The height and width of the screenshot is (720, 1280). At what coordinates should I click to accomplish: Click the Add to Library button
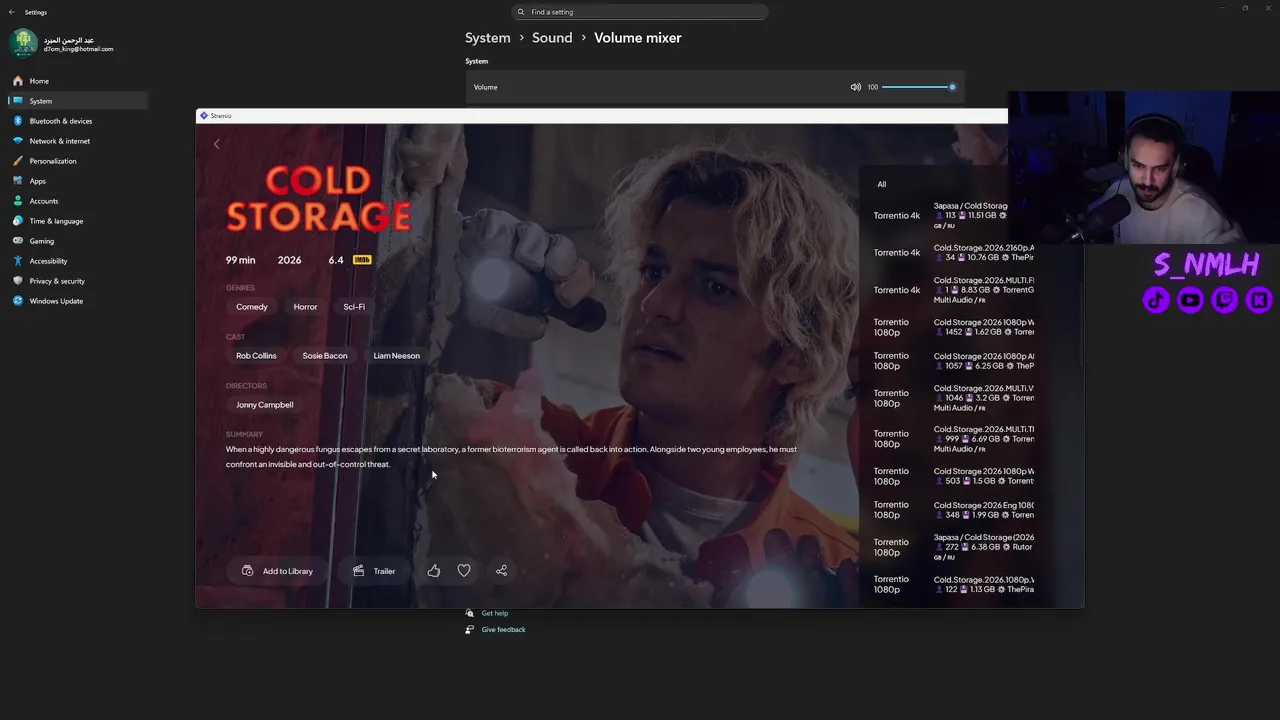(277, 571)
